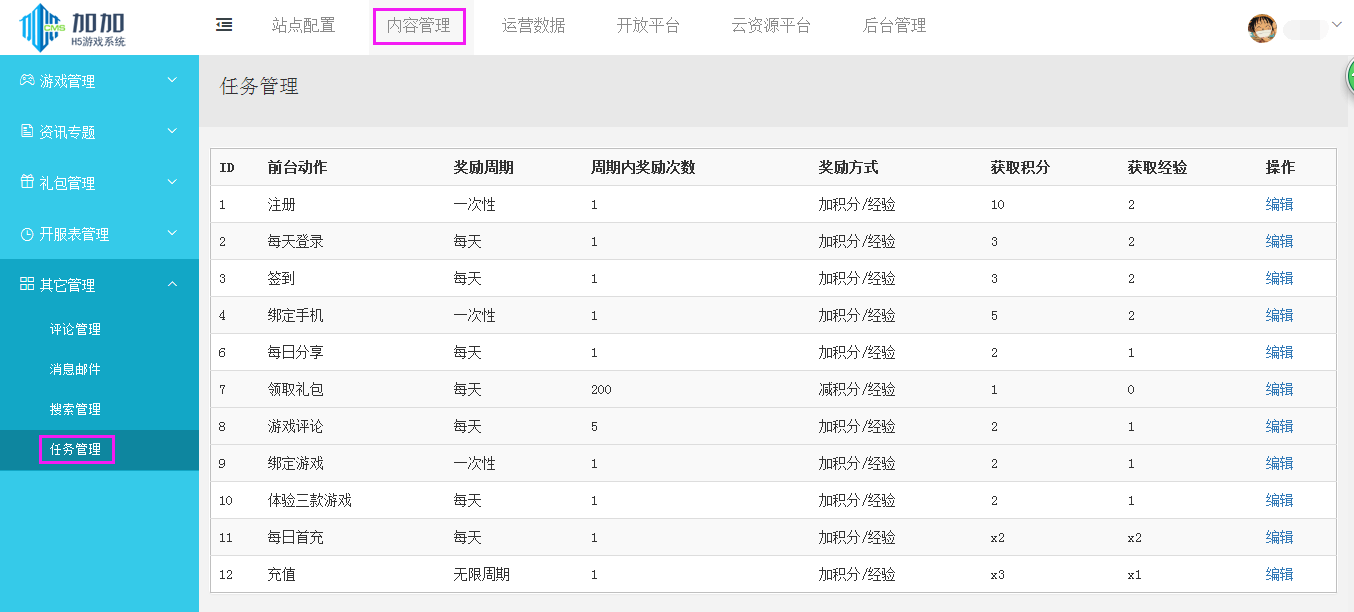The image size is (1354, 612).
Task: Collapse the 其它管理 section chevron
Action: click(172, 285)
